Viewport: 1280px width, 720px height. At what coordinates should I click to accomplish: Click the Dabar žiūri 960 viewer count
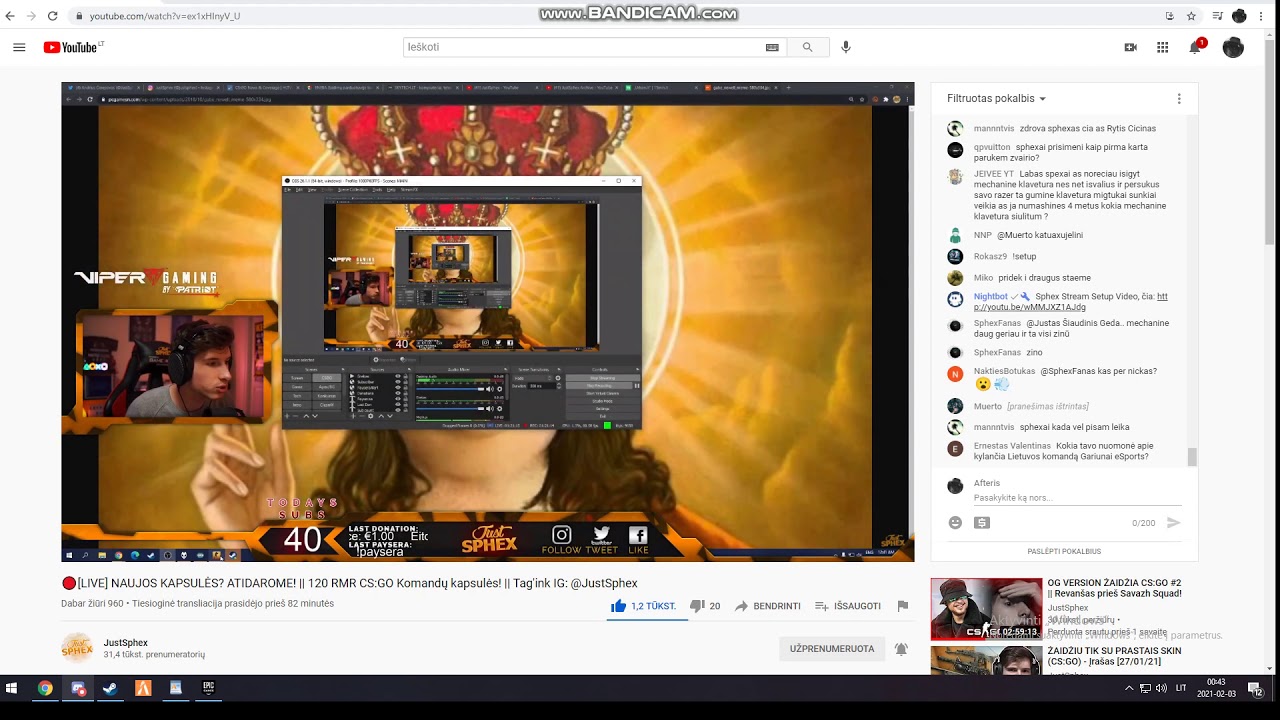click(92, 604)
